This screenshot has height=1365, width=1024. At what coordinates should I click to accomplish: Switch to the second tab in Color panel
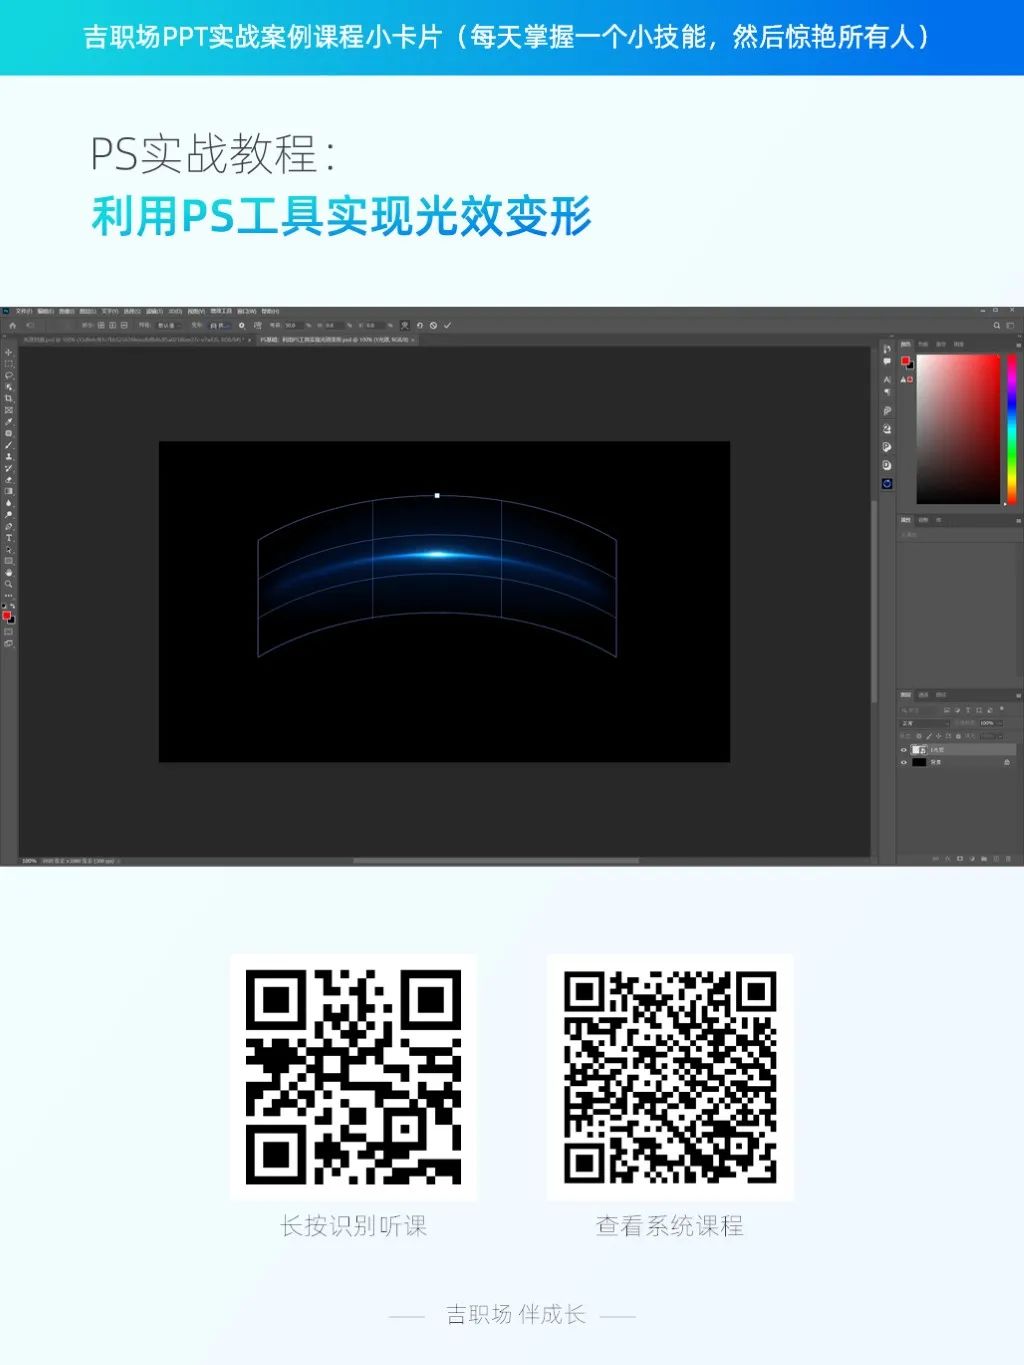(x=923, y=344)
